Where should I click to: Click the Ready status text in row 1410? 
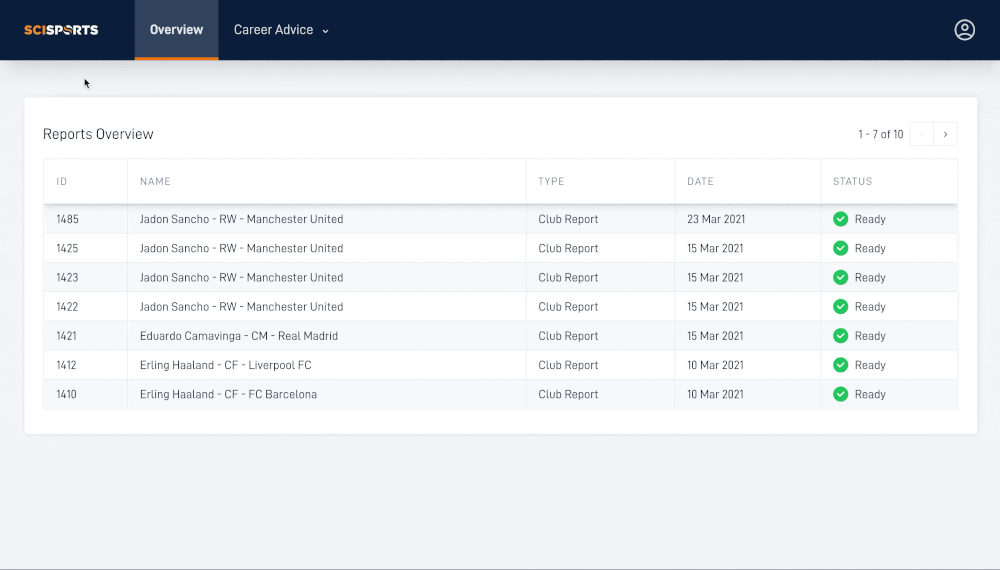coord(871,395)
